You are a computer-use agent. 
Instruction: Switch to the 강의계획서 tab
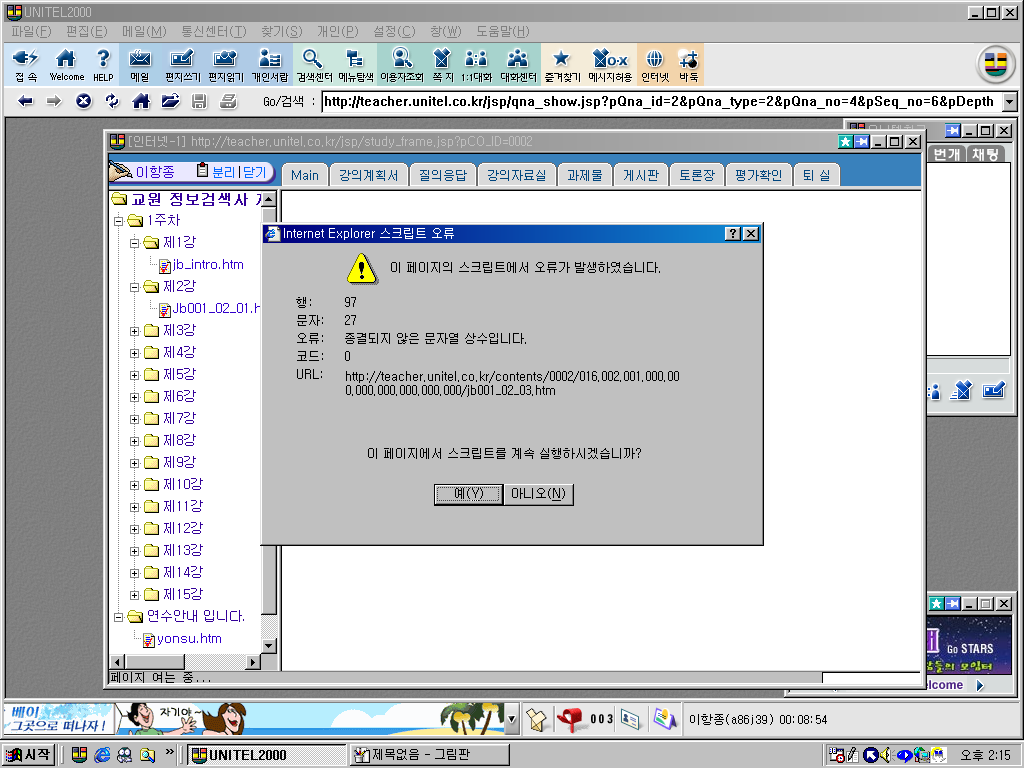point(368,175)
